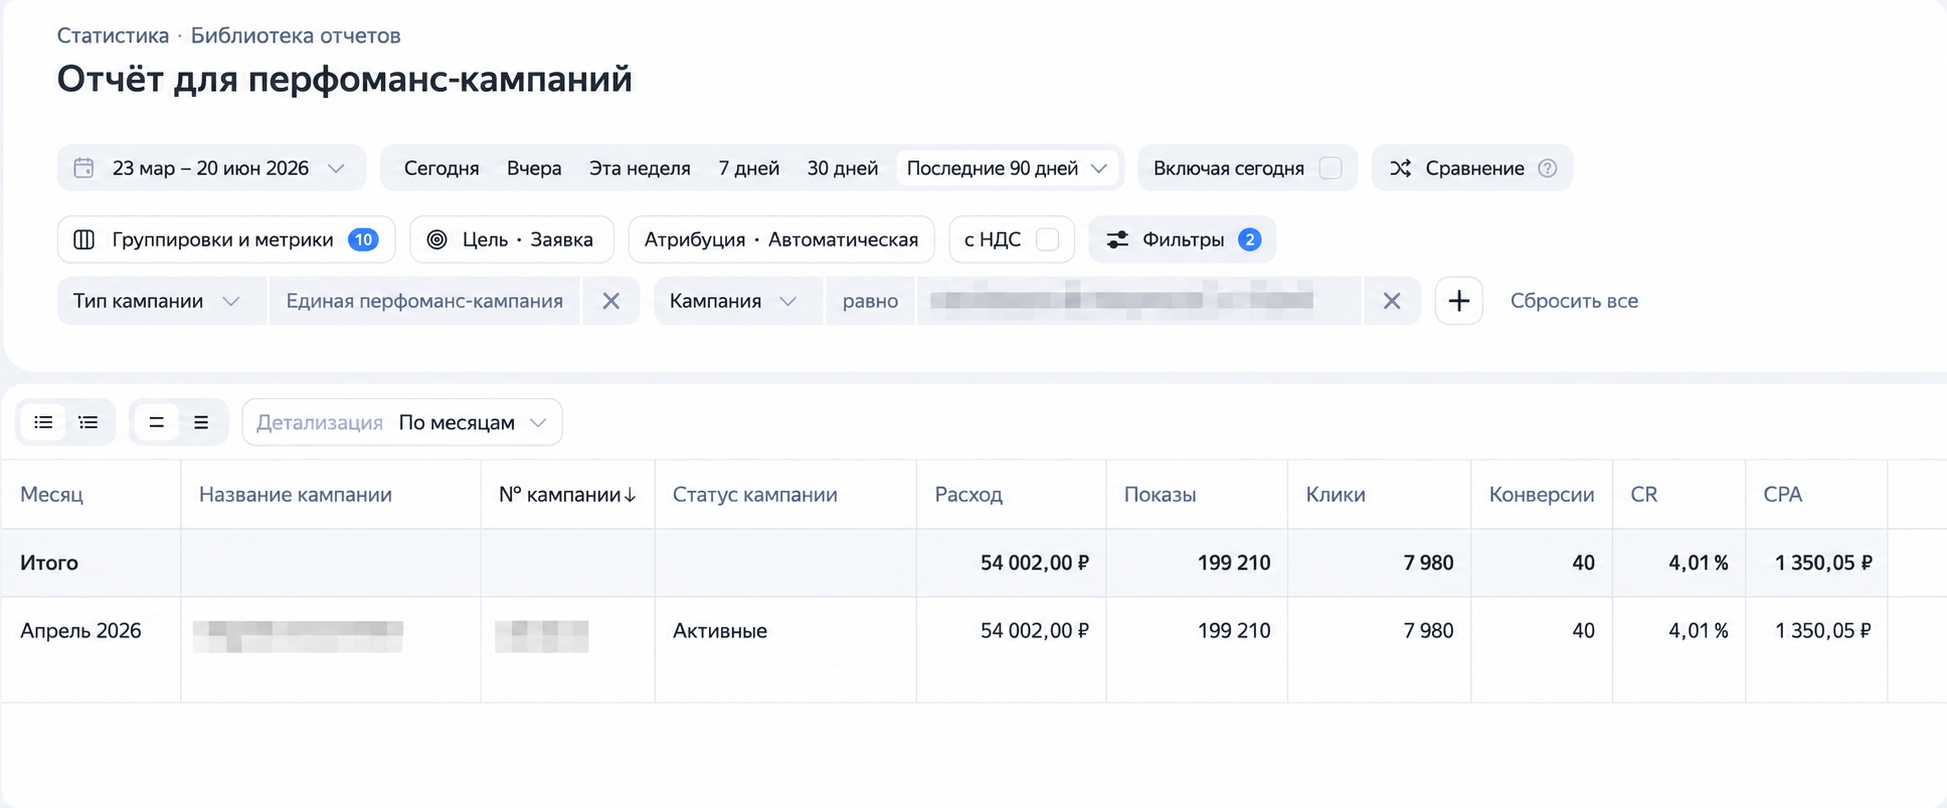Go to Библиотека отчетов breadcrumb
The image size is (1947, 808).
pyautogui.click(x=296, y=36)
